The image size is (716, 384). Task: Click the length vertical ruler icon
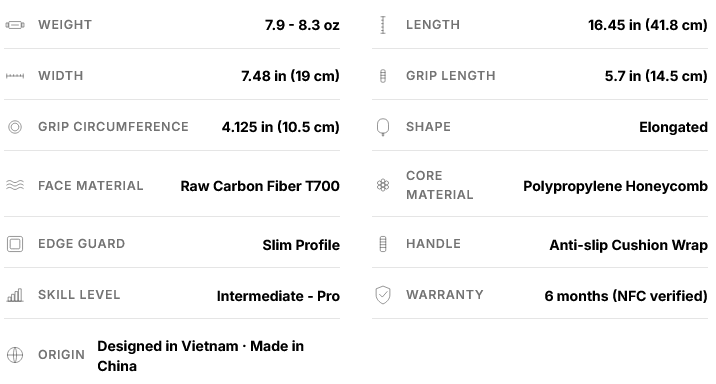point(383,25)
